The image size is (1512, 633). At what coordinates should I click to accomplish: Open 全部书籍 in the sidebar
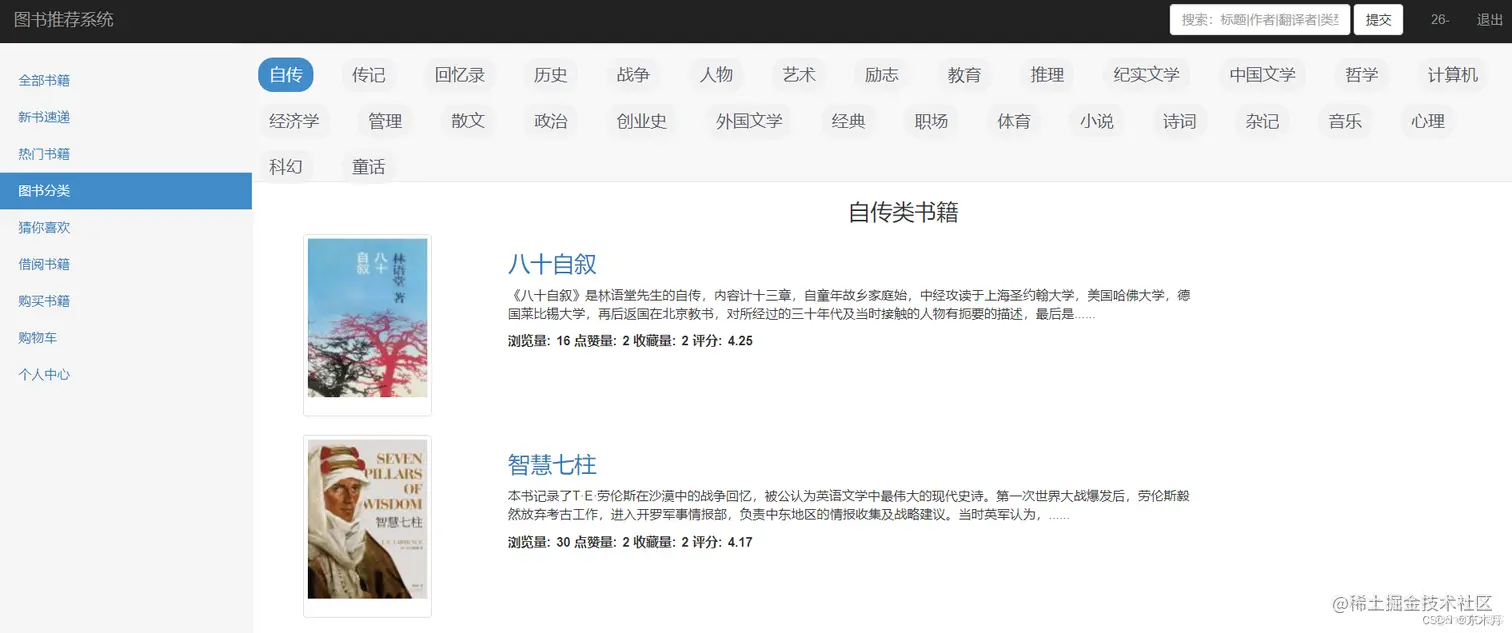click(x=44, y=79)
